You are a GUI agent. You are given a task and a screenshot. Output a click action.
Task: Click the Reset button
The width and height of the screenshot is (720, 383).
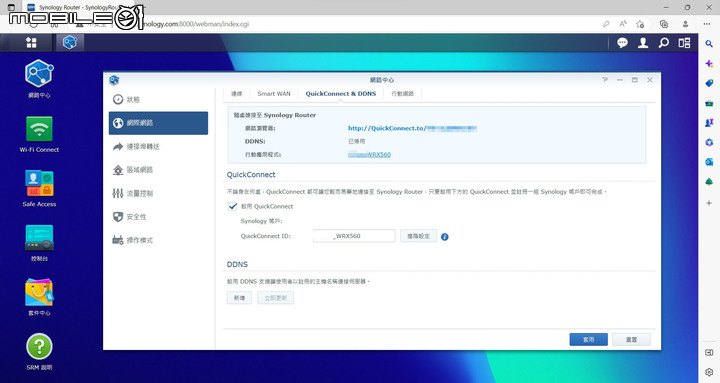(631, 339)
